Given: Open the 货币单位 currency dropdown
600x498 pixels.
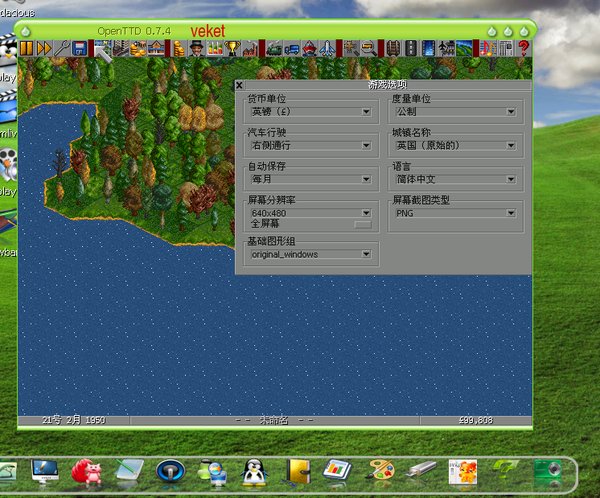Looking at the screenshot, I should coord(310,112).
